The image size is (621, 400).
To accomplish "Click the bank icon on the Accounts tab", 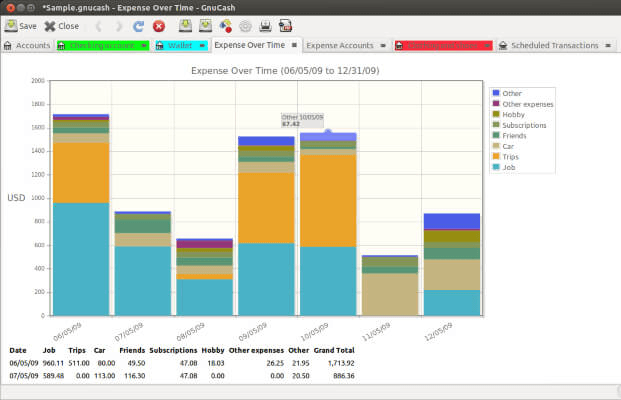I will (8, 46).
